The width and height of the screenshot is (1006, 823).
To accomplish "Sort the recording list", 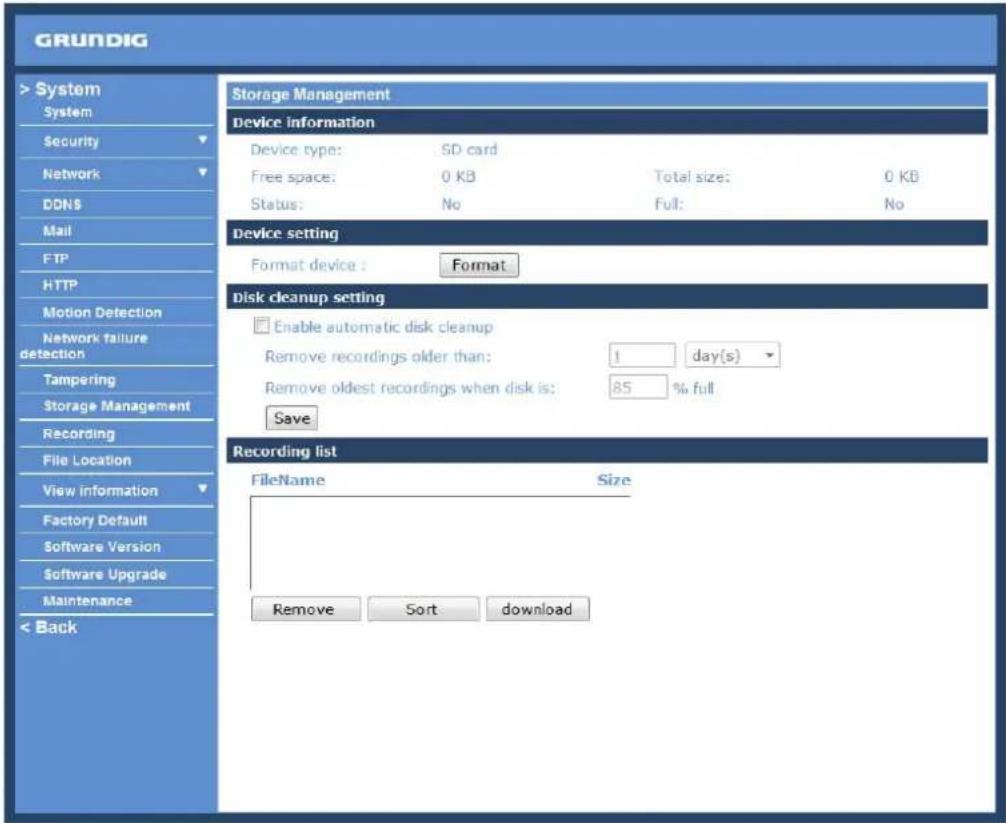I will [x=423, y=609].
